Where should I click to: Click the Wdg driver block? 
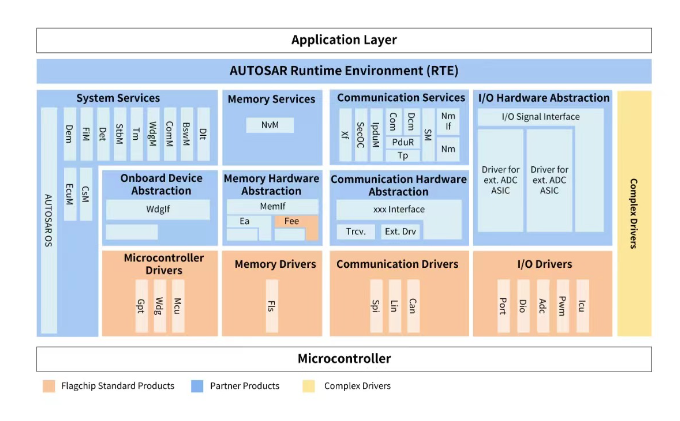[x=160, y=306]
